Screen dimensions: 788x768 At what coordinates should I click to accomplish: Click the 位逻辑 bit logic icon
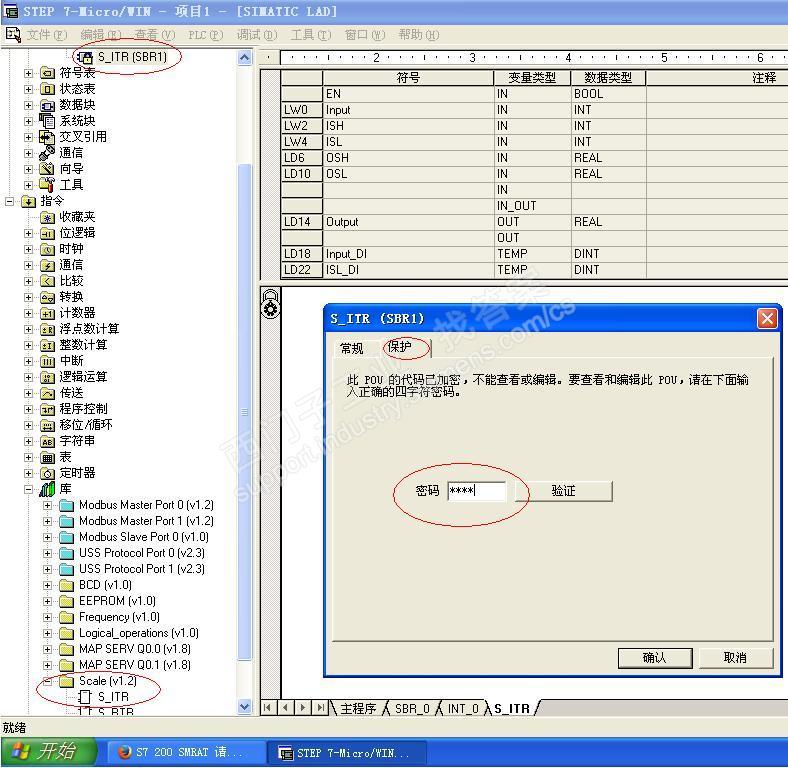(x=47, y=233)
